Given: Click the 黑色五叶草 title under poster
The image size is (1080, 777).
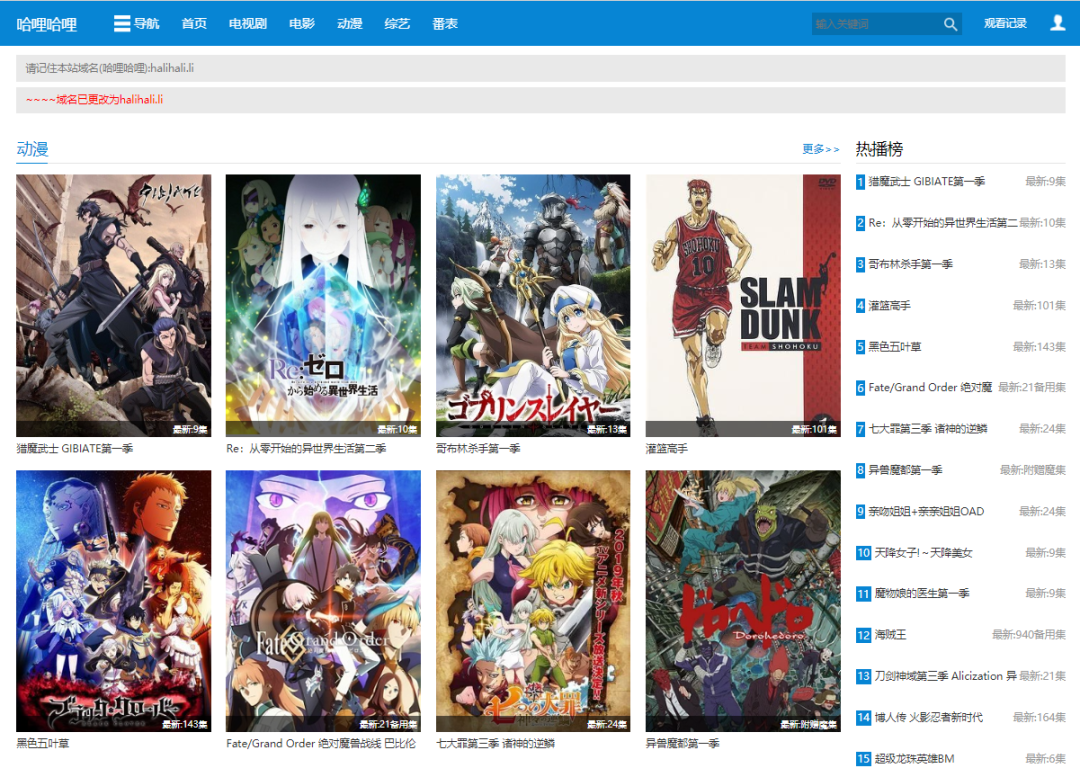Looking at the screenshot, I should pos(43,744).
